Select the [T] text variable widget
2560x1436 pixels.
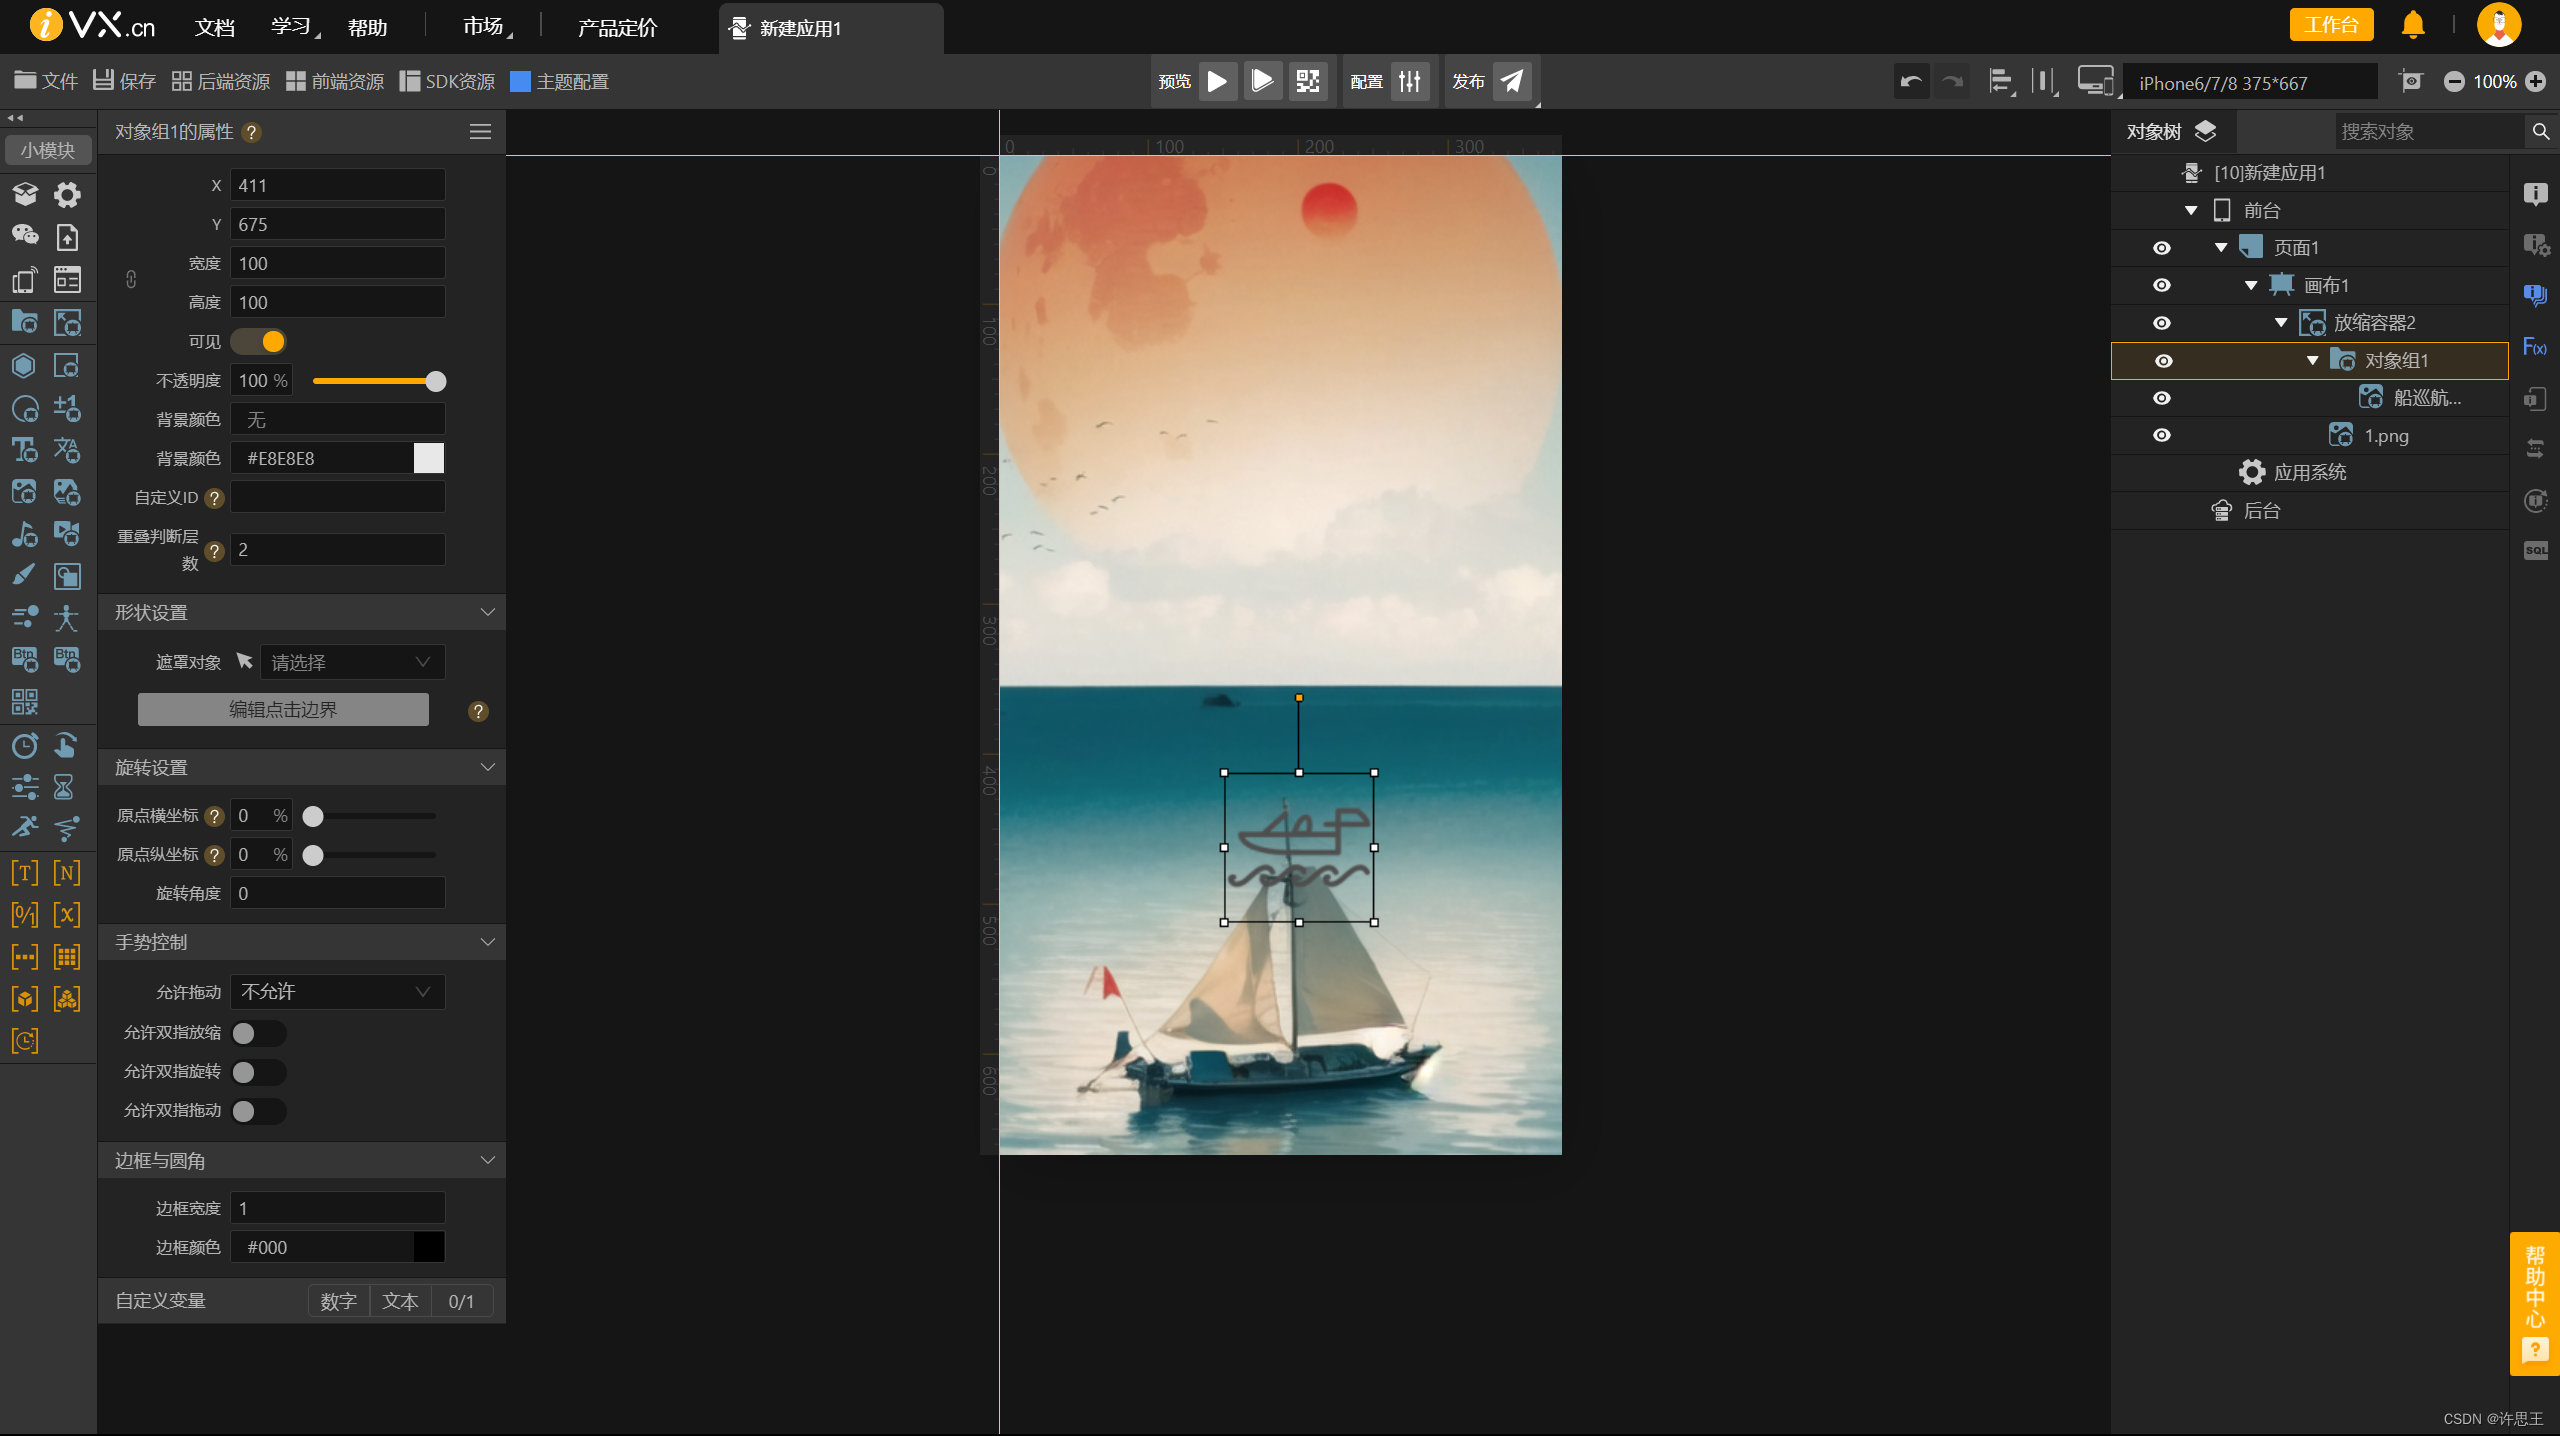pyautogui.click(x=25, y=872)
